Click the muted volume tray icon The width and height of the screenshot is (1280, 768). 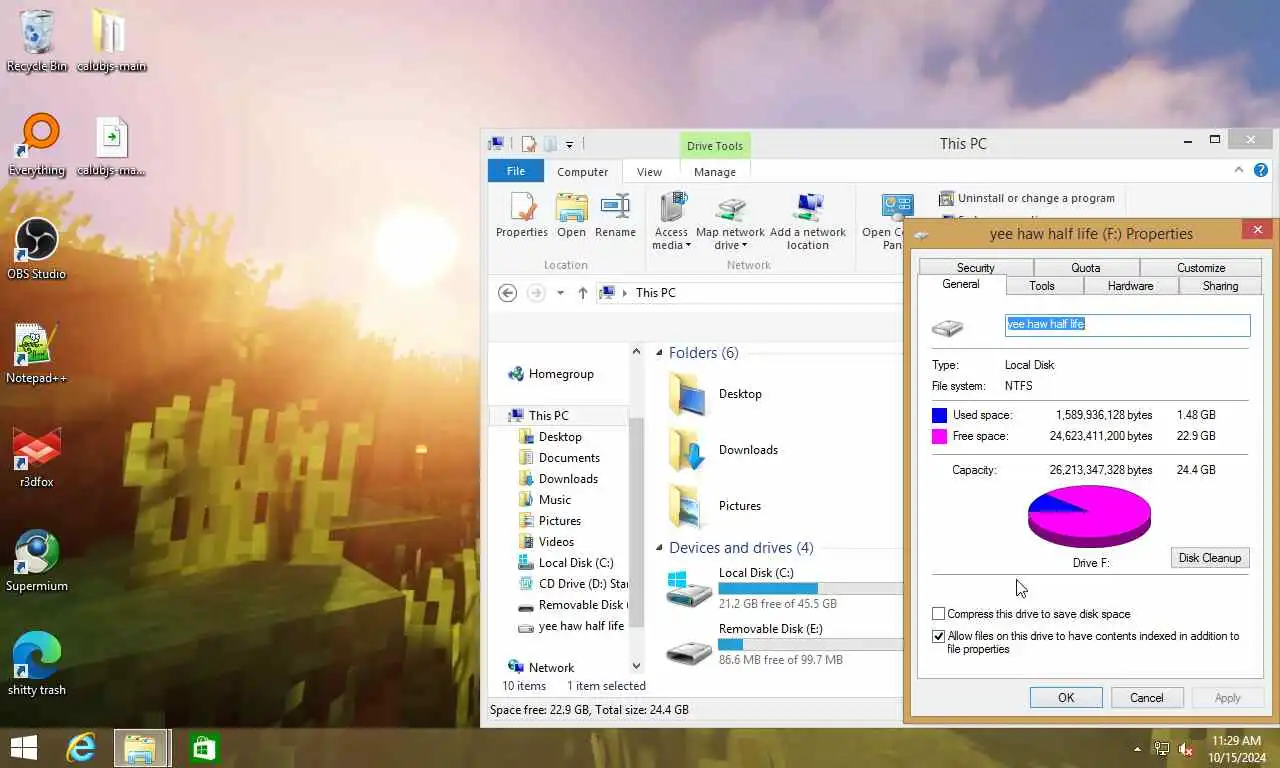pyautogui.click(x=1186, y=748)
